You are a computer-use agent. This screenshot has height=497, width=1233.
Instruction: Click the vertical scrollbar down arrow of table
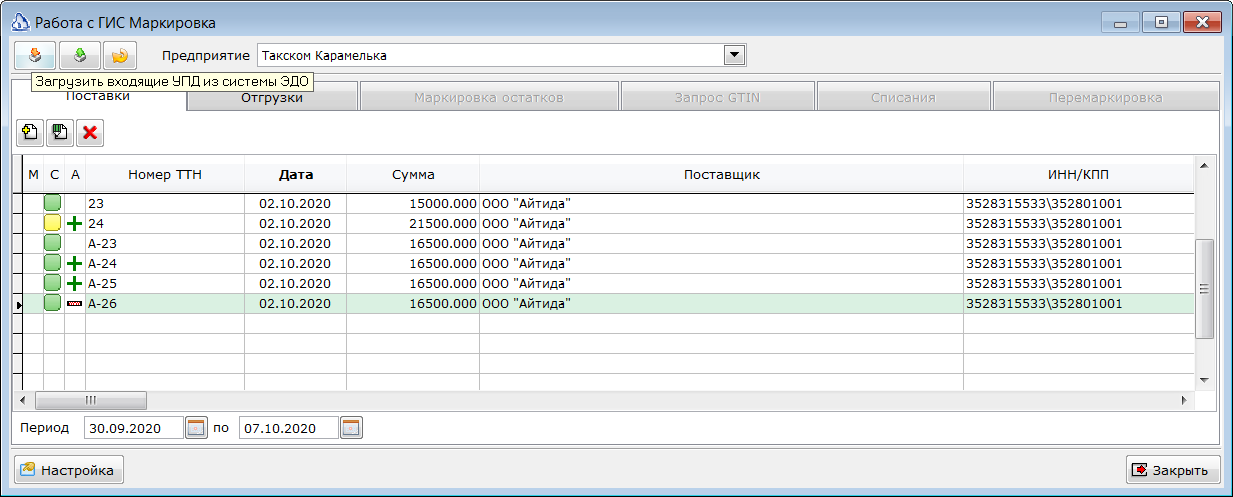pos(1204,380)
